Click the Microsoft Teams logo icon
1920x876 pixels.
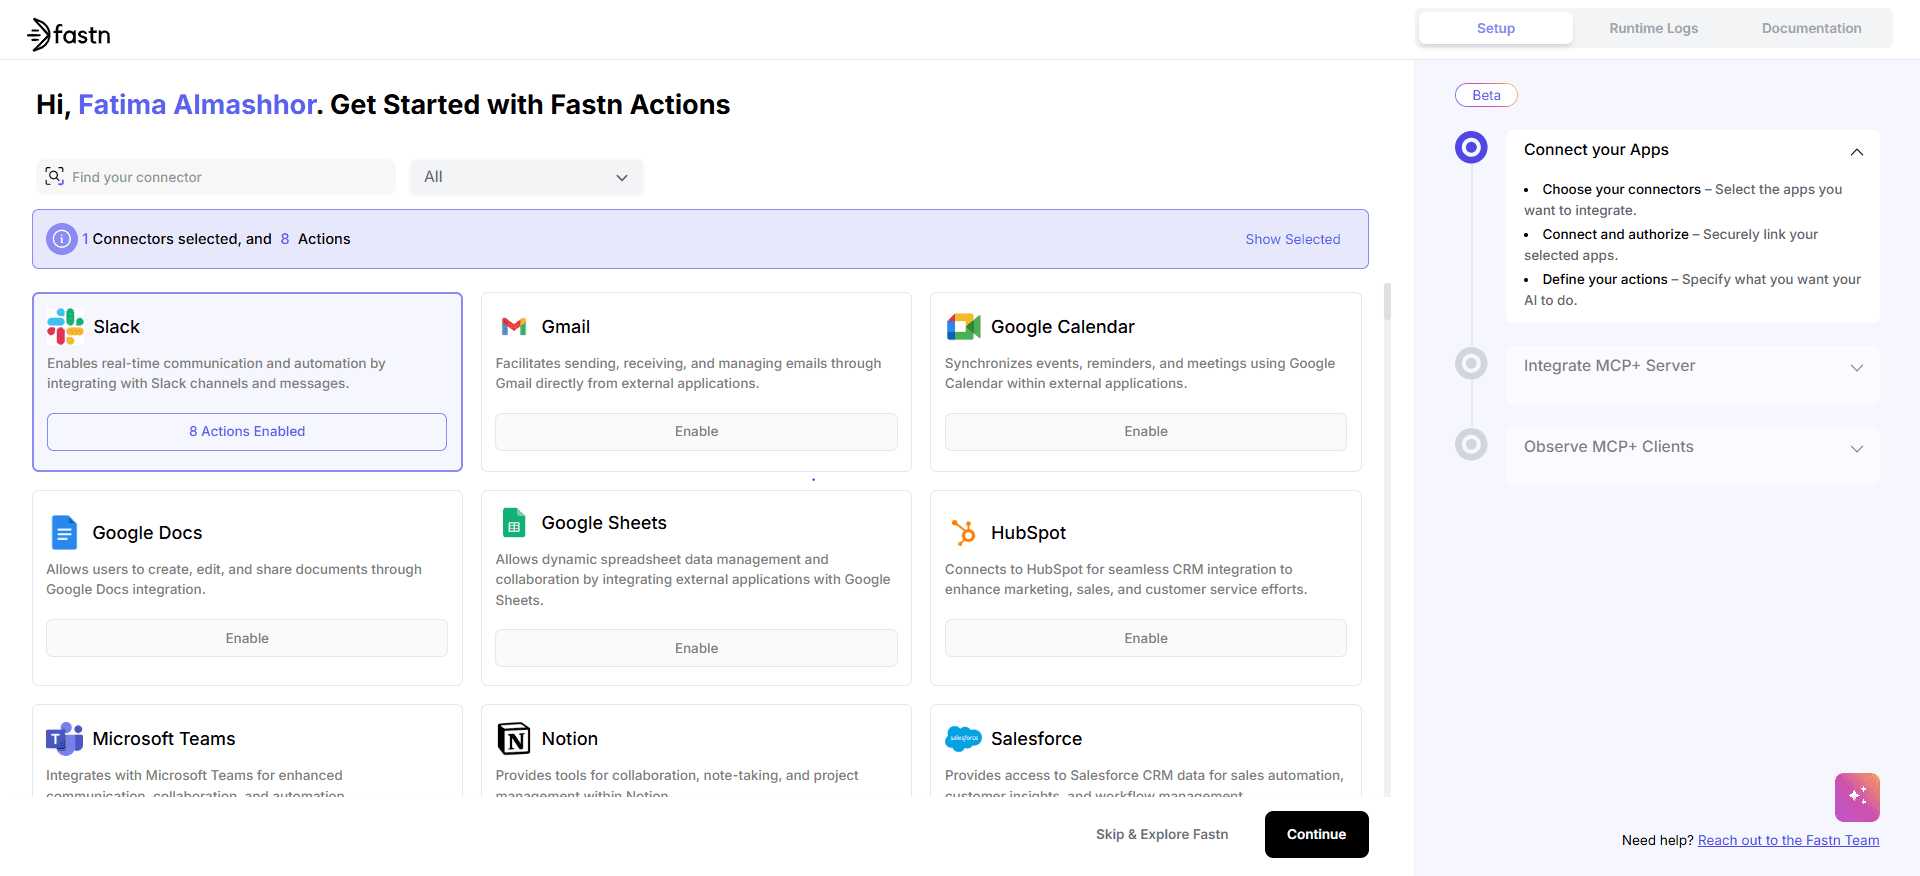tap(64, 738)
